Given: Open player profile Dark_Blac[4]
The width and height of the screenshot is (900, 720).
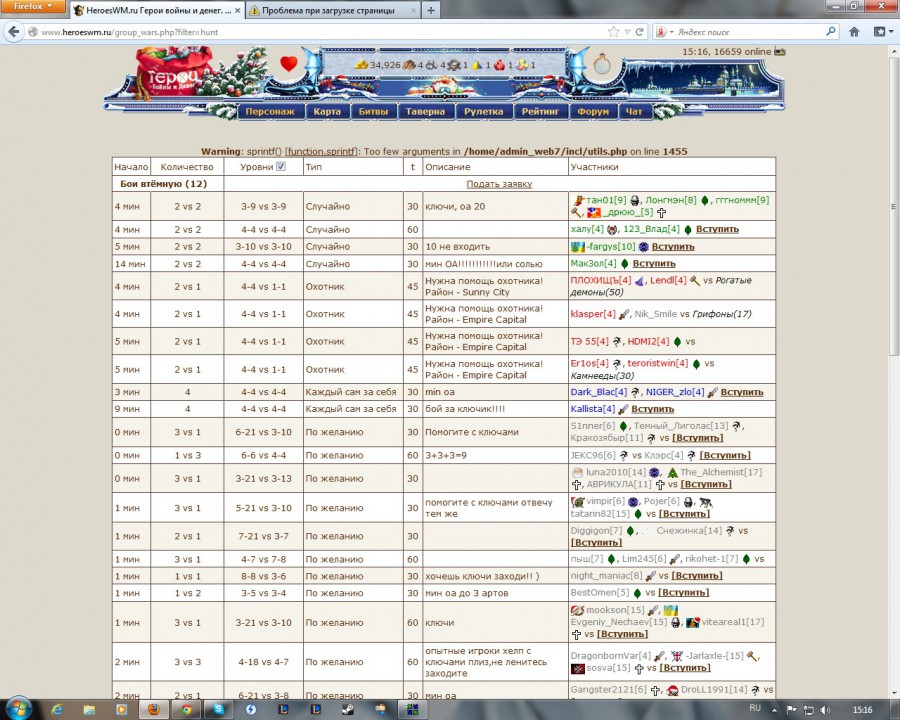Looking at the screenshot, I should point(599,392).
